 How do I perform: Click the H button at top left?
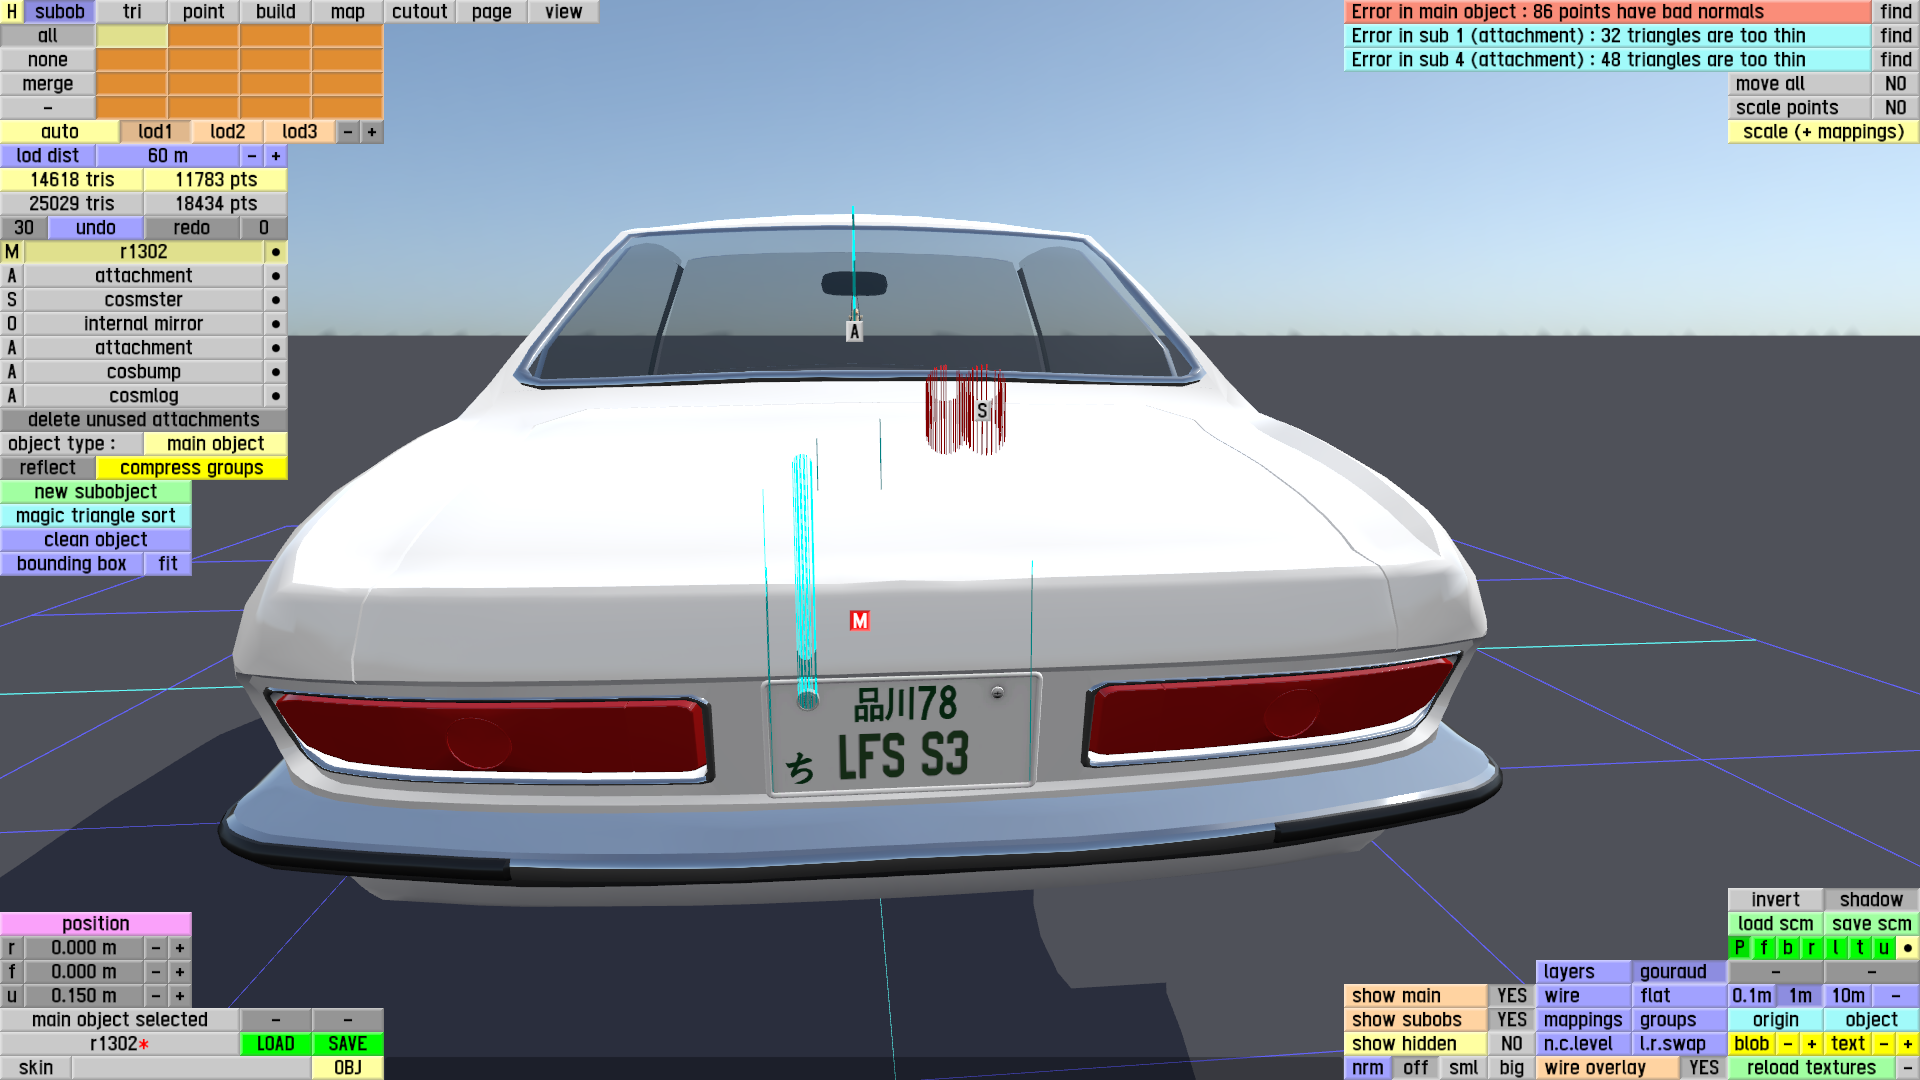12,12
